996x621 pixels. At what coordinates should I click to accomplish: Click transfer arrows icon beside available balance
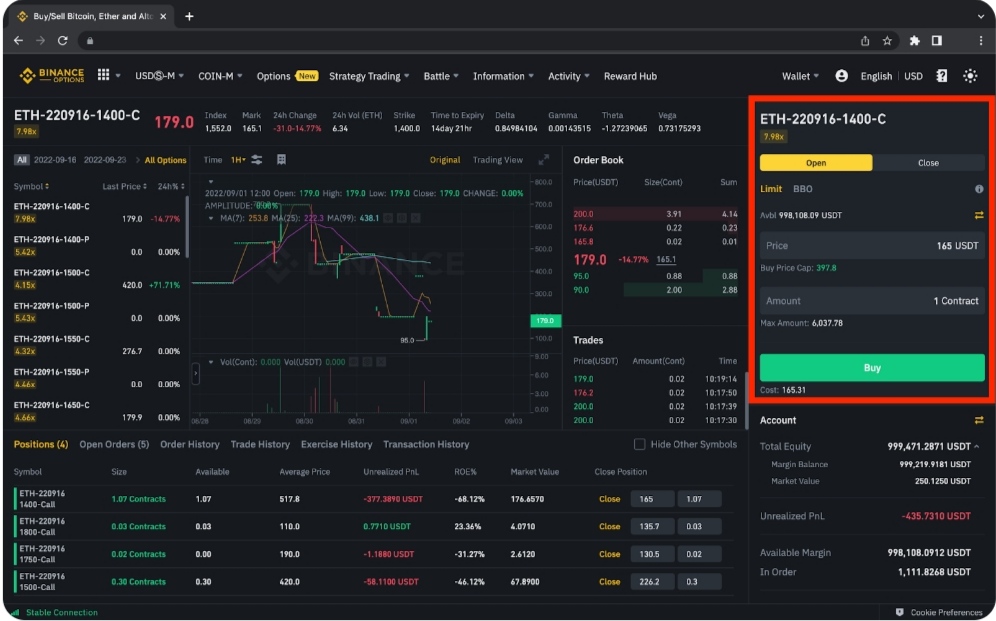click(x=979, y=215)
